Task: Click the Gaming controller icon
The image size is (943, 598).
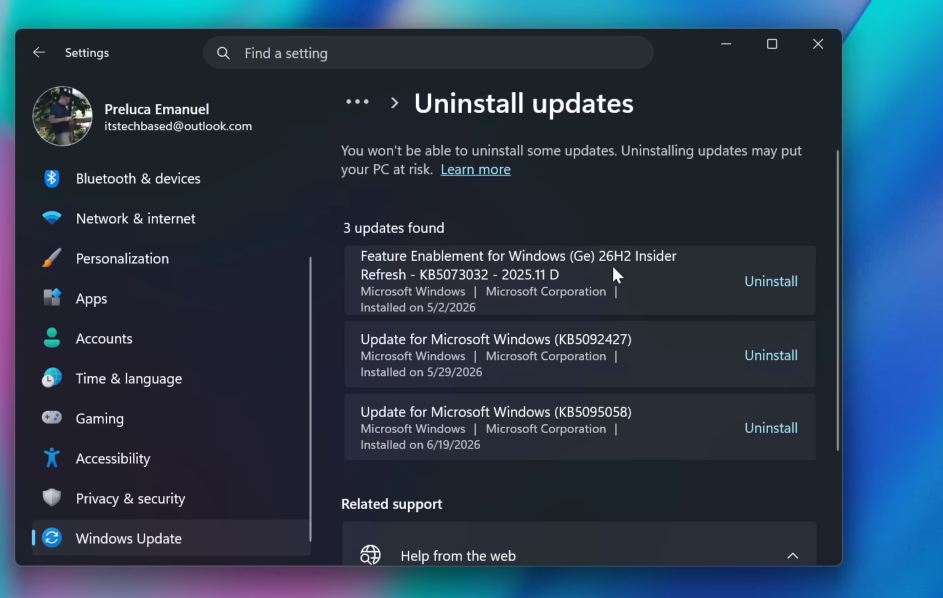Action: 52,418
